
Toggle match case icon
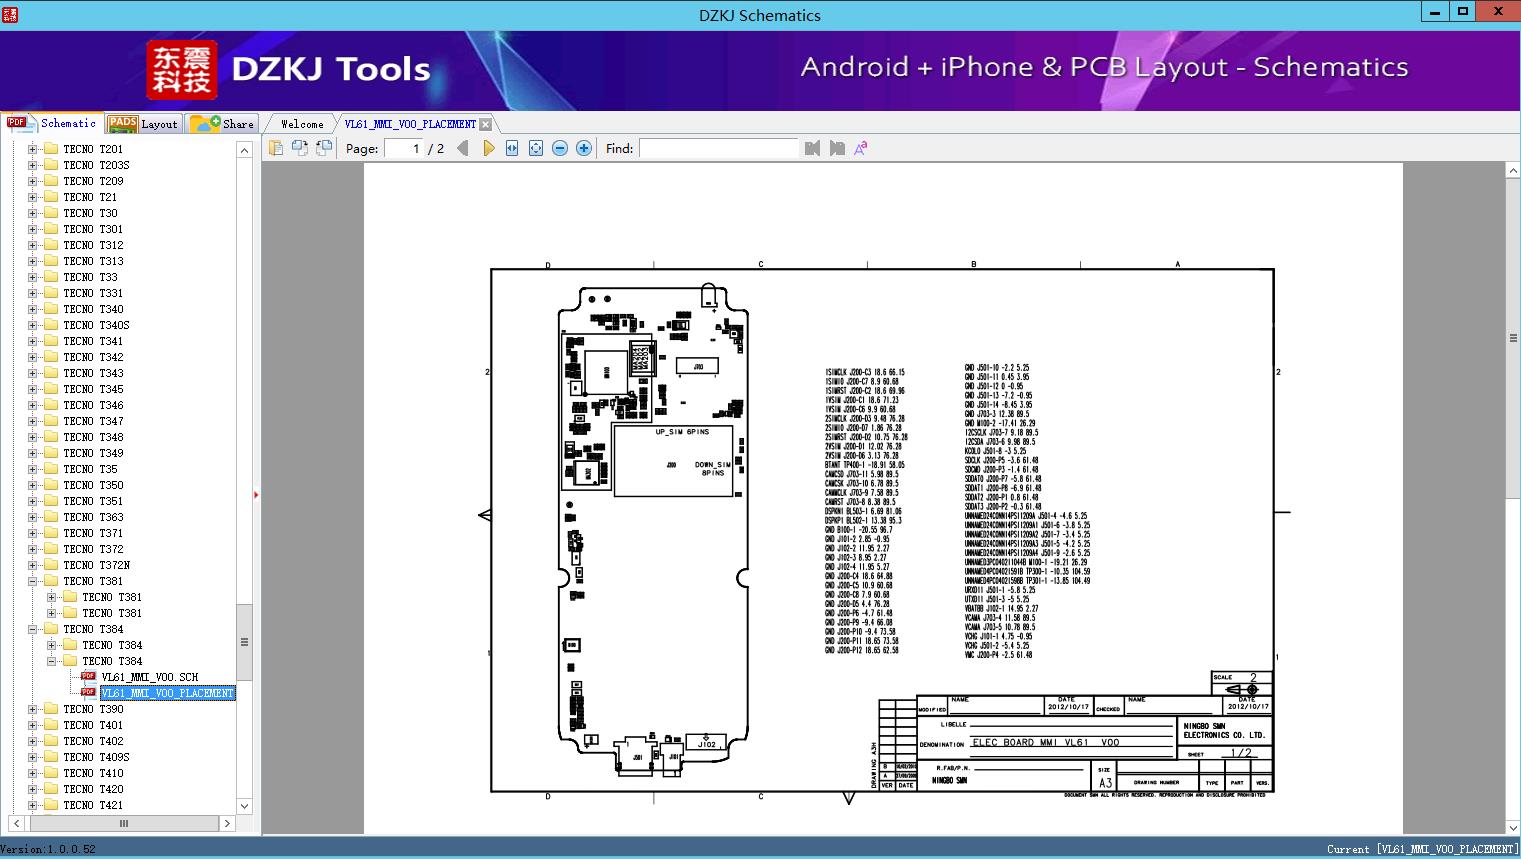(x=861, y=148)
